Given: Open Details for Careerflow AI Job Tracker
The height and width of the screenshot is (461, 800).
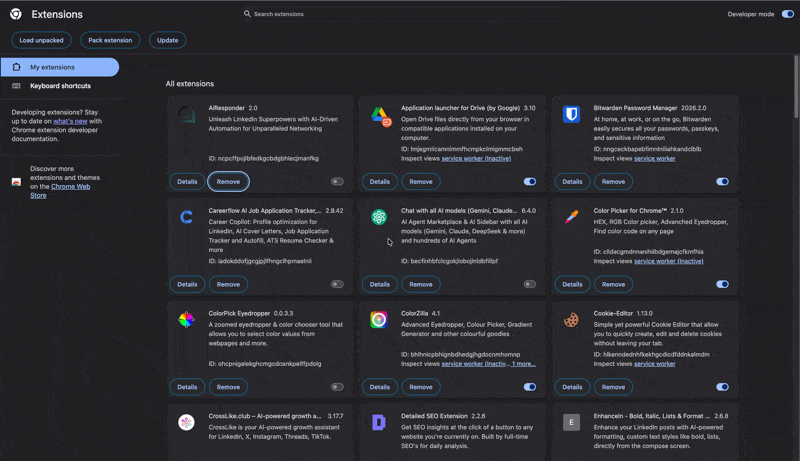Looking at the screenshot, I should pyautogui.click(x=187, y=284).
